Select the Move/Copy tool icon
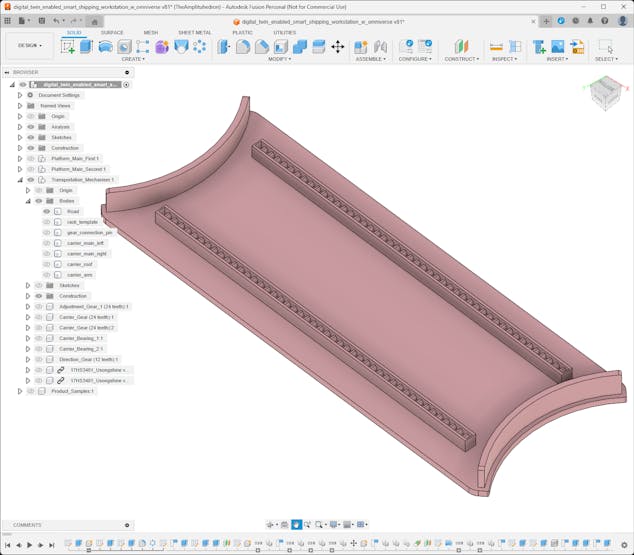This screenshot has width=634, height=555. click(x=337, y=46)
